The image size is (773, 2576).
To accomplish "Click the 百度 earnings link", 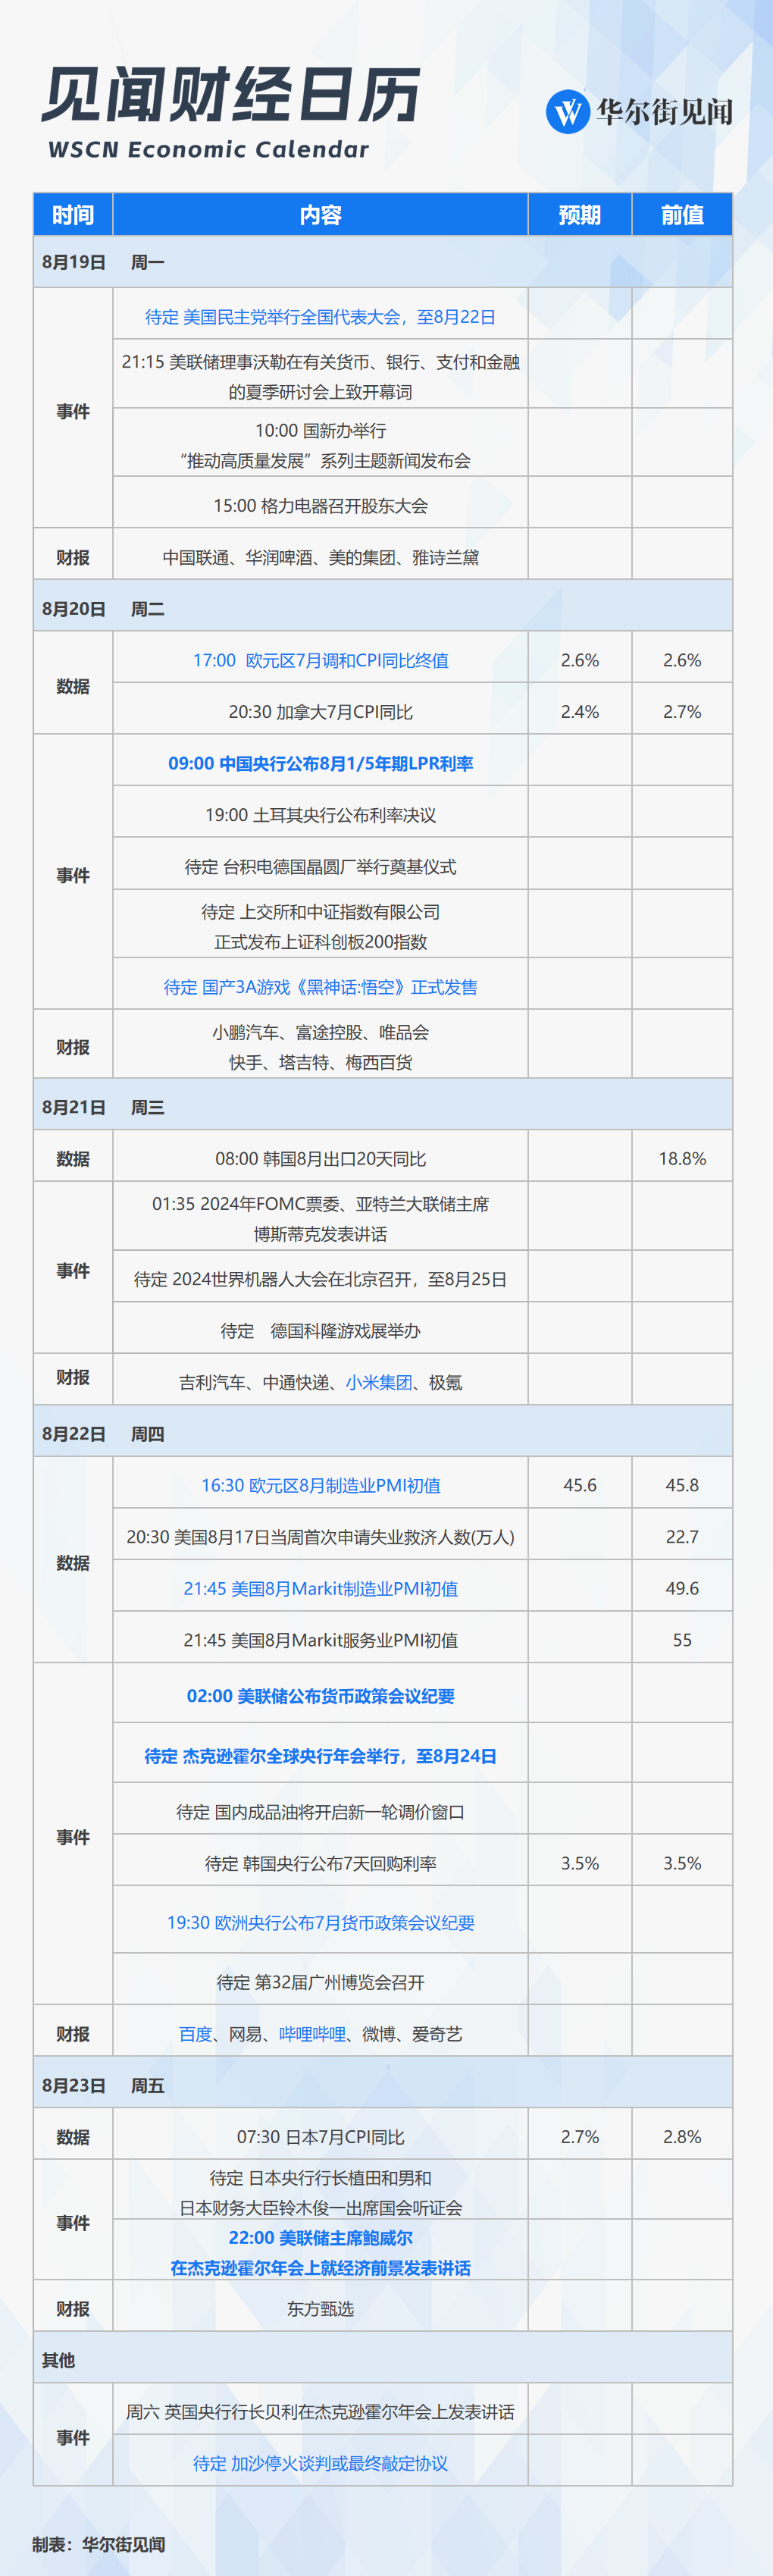I will click(195, 2034).
